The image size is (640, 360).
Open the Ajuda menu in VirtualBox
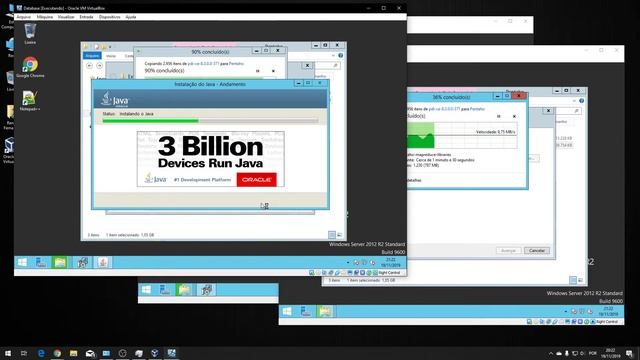click(x=131, y=17)
